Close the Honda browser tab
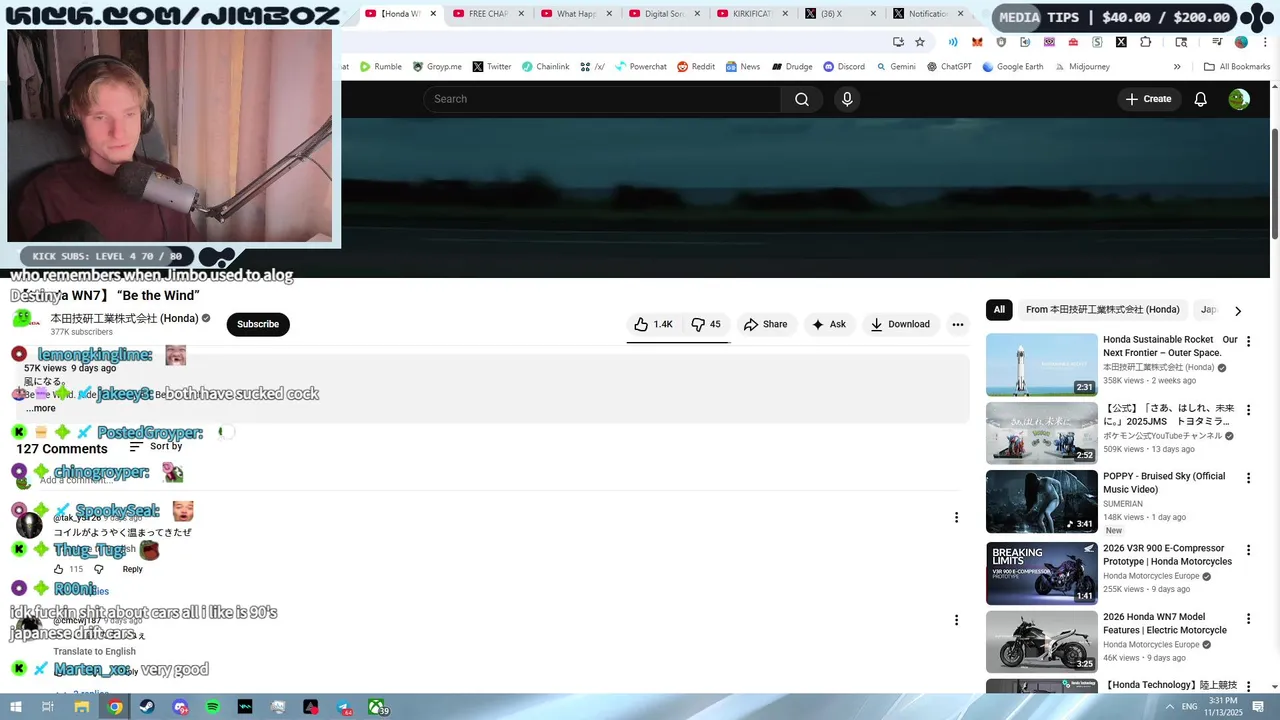The image size is (1280, 720). 433,14
